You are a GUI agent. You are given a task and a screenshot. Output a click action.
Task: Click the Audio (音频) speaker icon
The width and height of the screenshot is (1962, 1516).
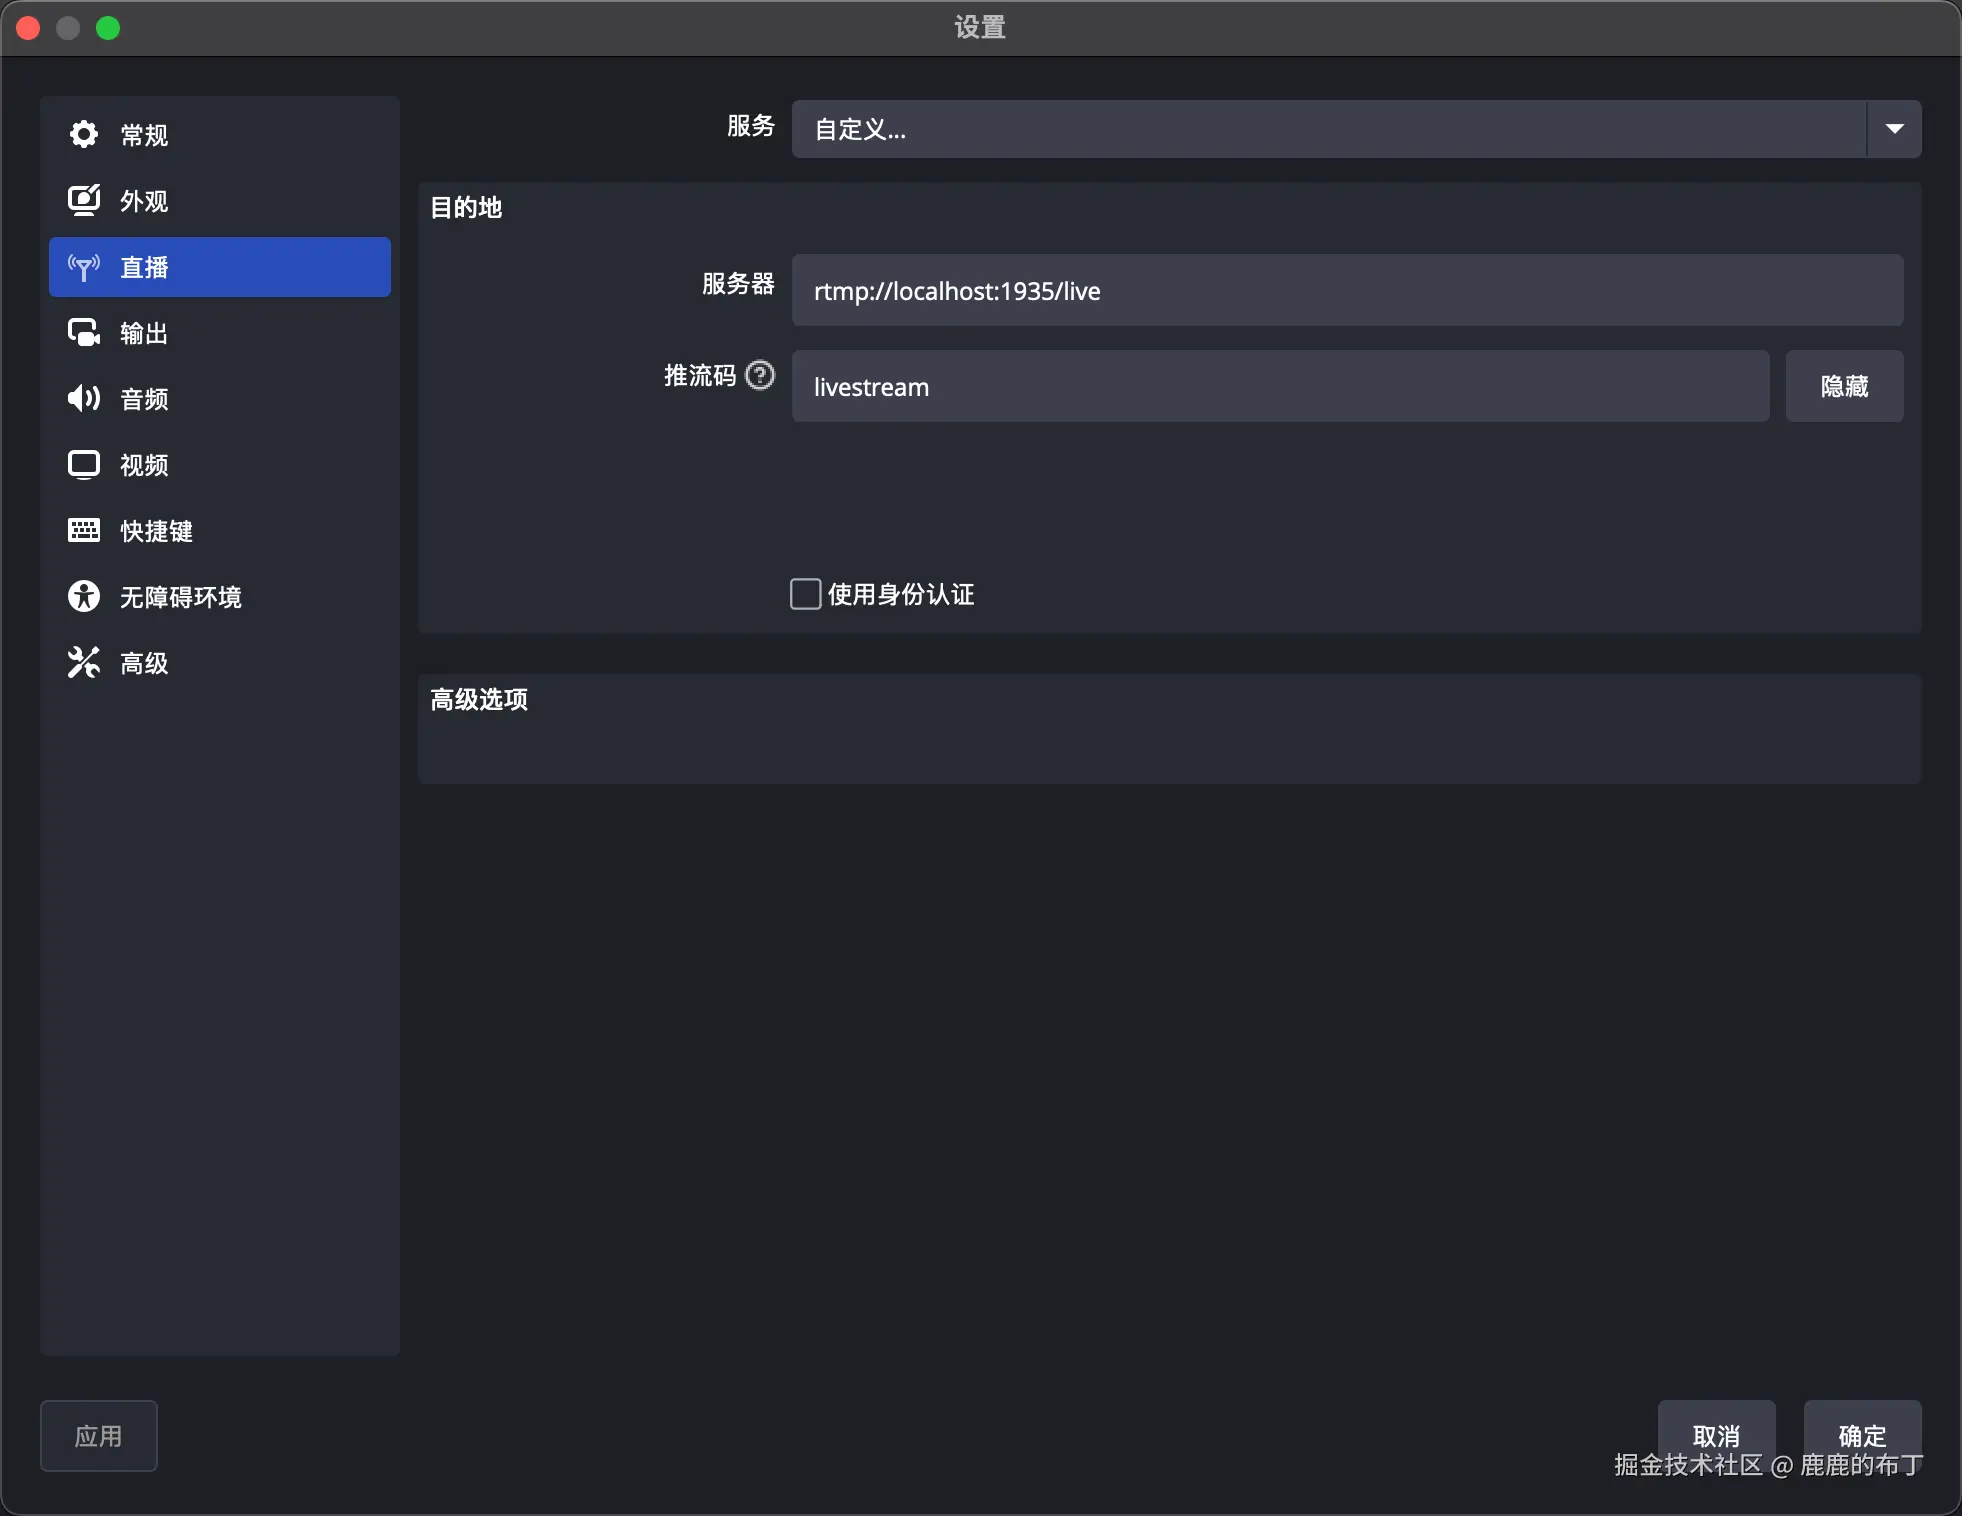click(84, 398)
